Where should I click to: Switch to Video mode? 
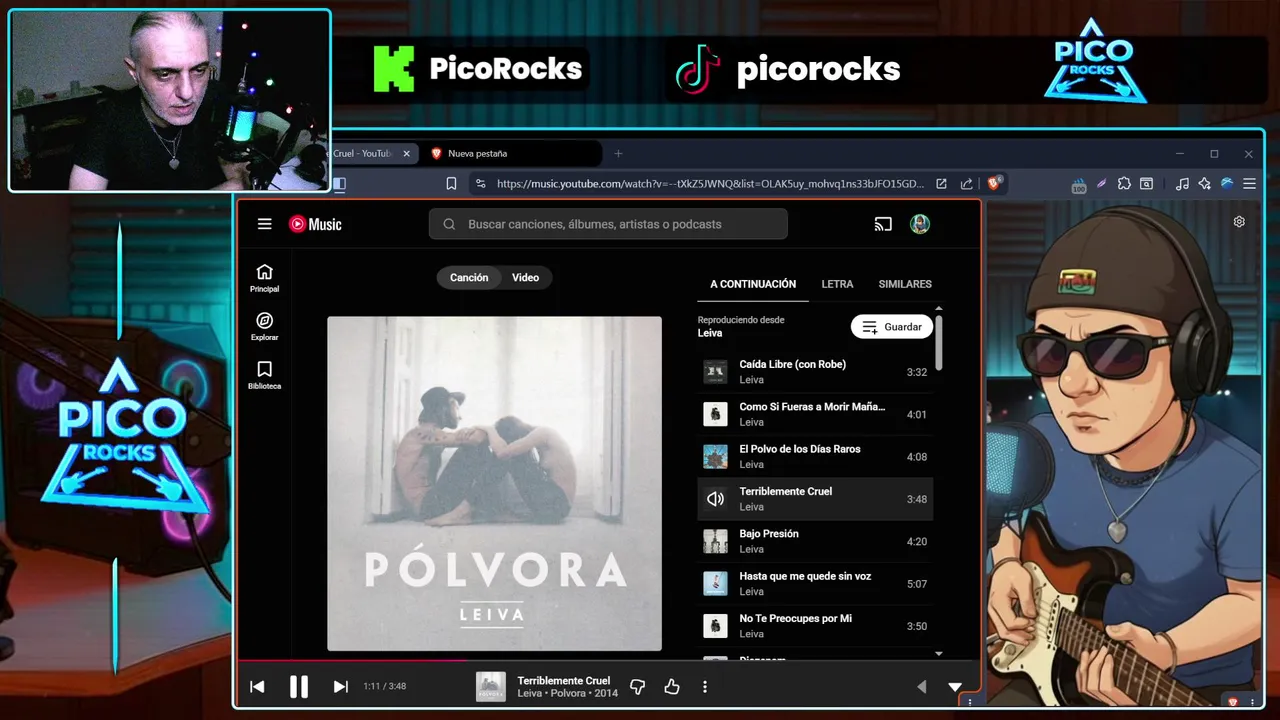pyautogui.click(x=526, y=277)
